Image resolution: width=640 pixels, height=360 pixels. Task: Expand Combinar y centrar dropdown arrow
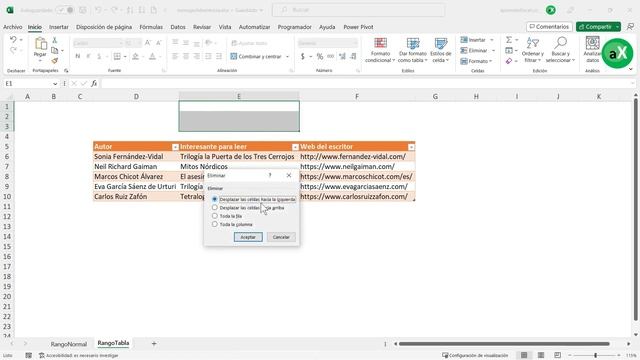(x=287, y=57)
